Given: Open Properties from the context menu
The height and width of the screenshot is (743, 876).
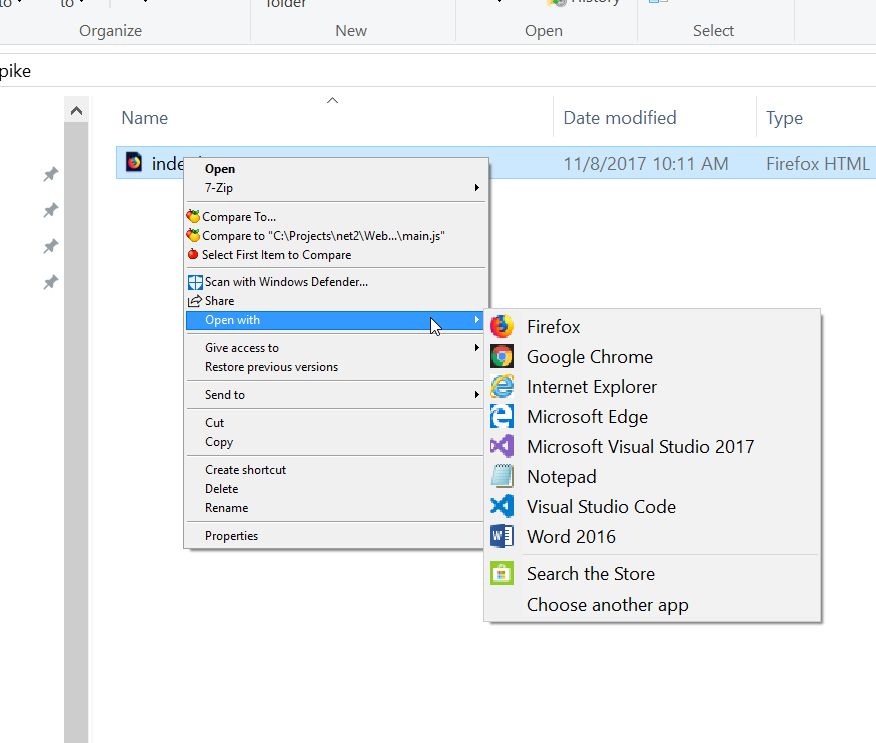Looking at the screenshot, I should tap(335, 535).
